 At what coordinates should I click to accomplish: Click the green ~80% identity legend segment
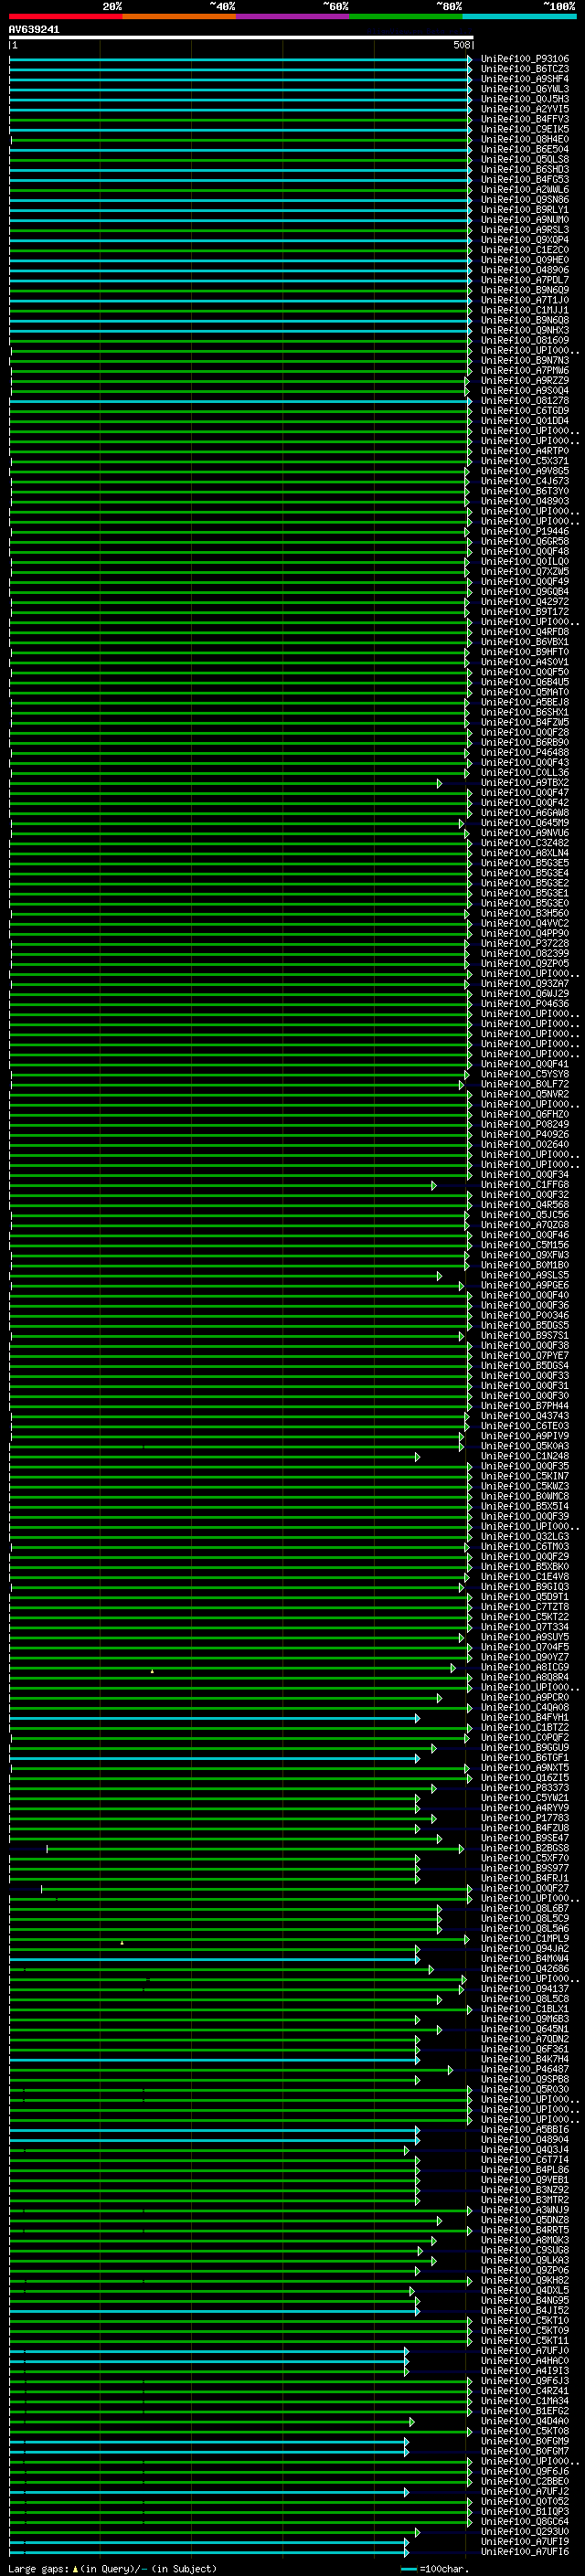point(406,16)
